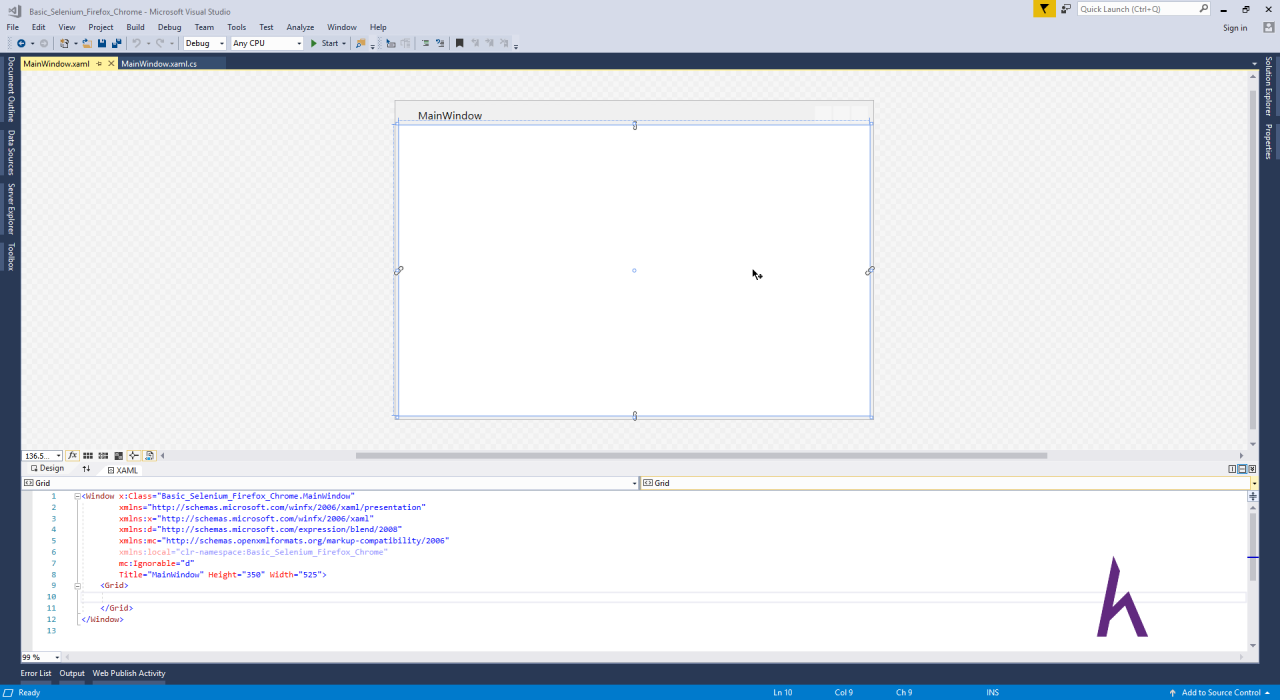The image size is (1280, 700).
Task: Open the Output tab
Action: coord(72,673)
